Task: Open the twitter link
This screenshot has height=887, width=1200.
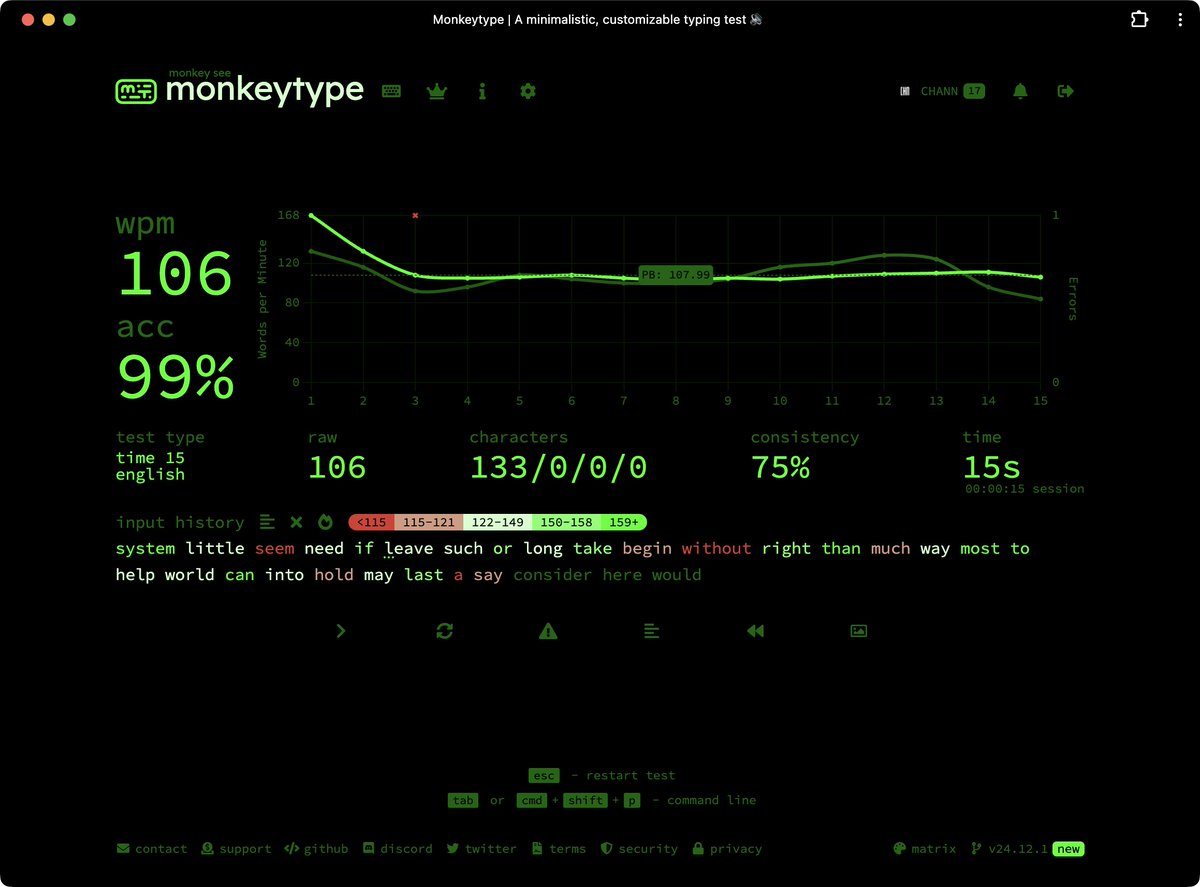Action: pos(481,849)
